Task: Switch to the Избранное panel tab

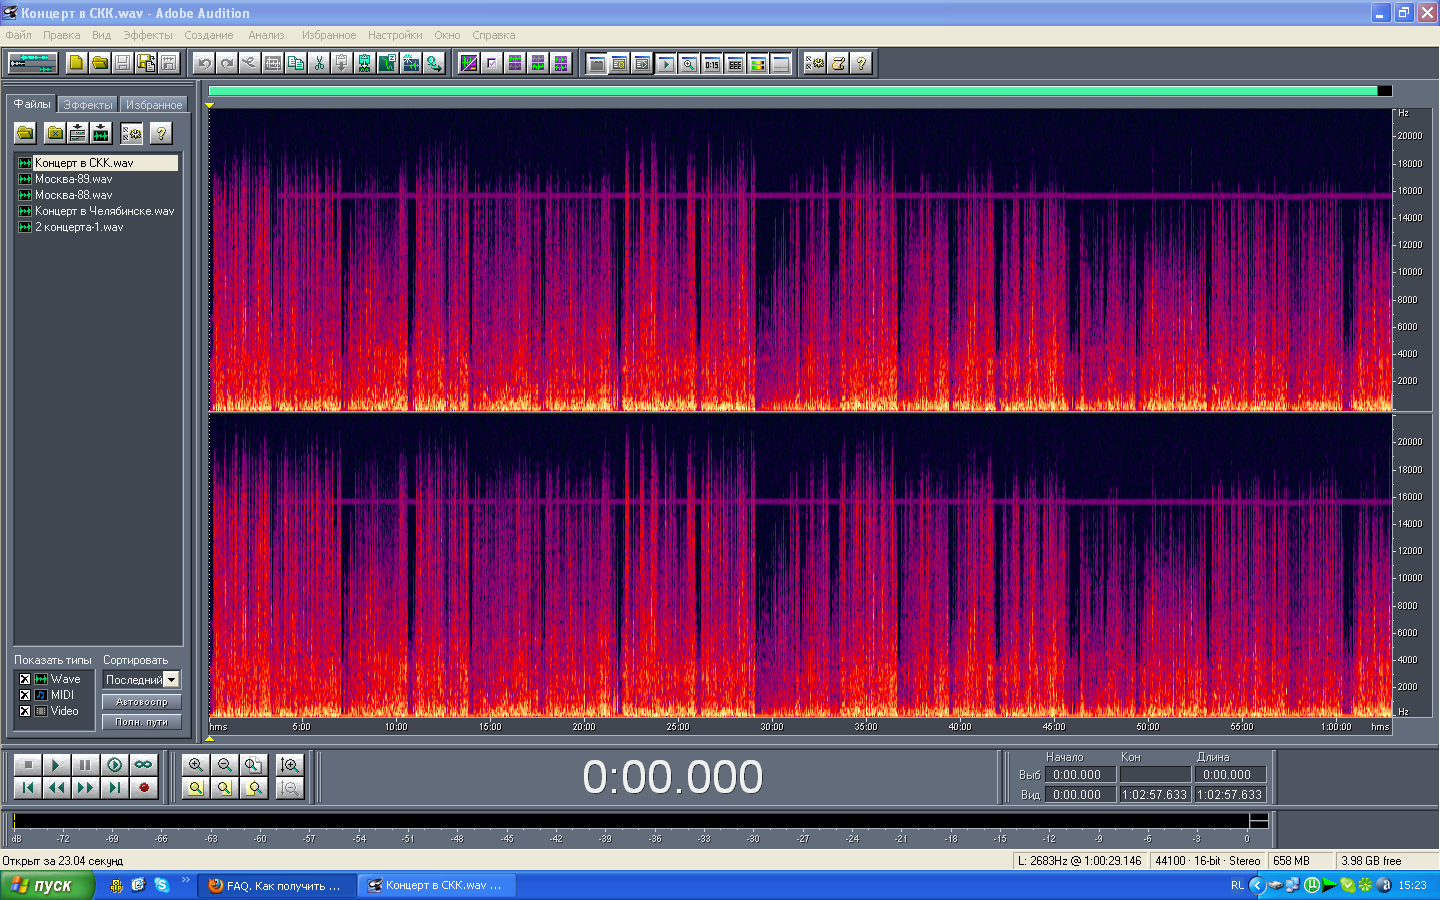Action: point(153,105)
